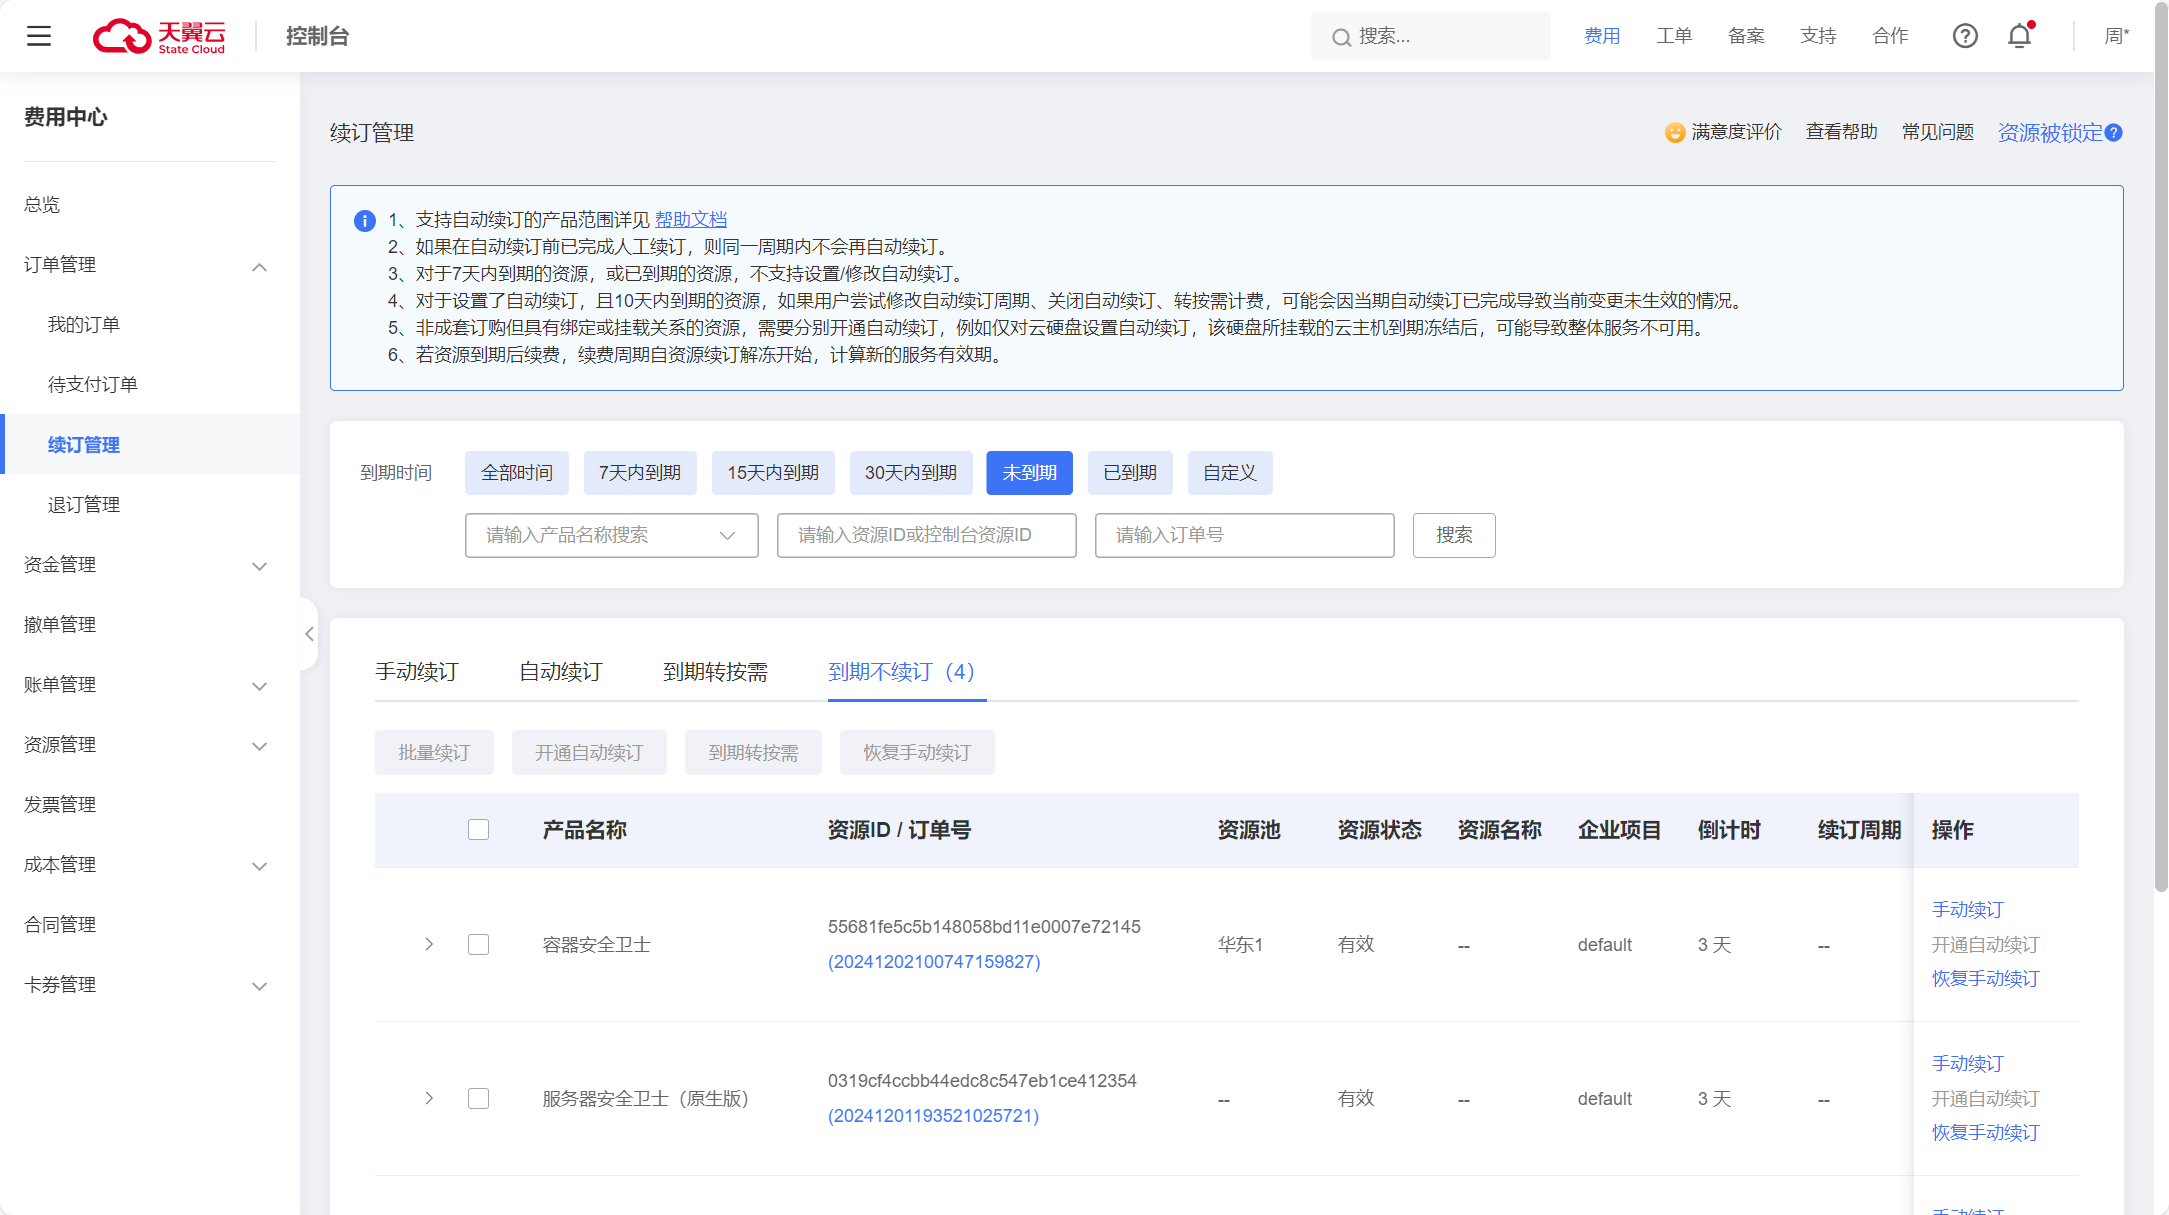Tick the select-all checkbox in table header
Image resolution: width=2169 pixels, height=1215 pixels.
click(x=478, y=829)
